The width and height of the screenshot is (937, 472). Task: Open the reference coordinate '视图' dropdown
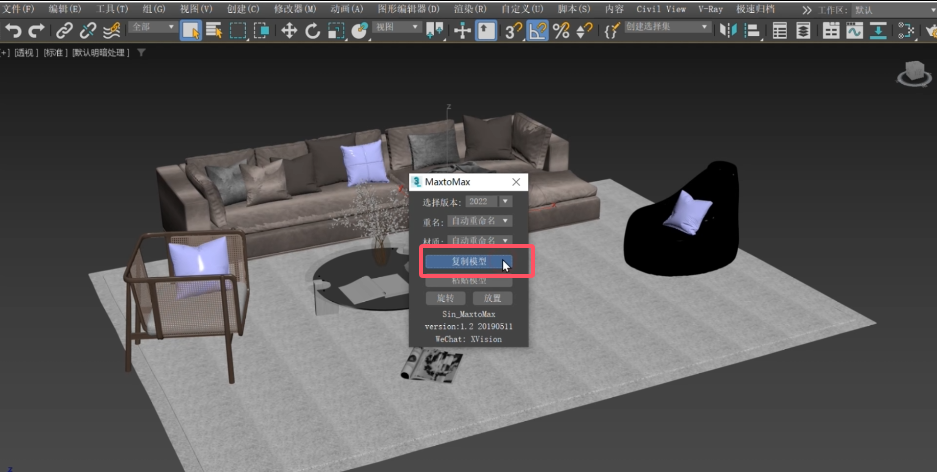tap(397, 27)
